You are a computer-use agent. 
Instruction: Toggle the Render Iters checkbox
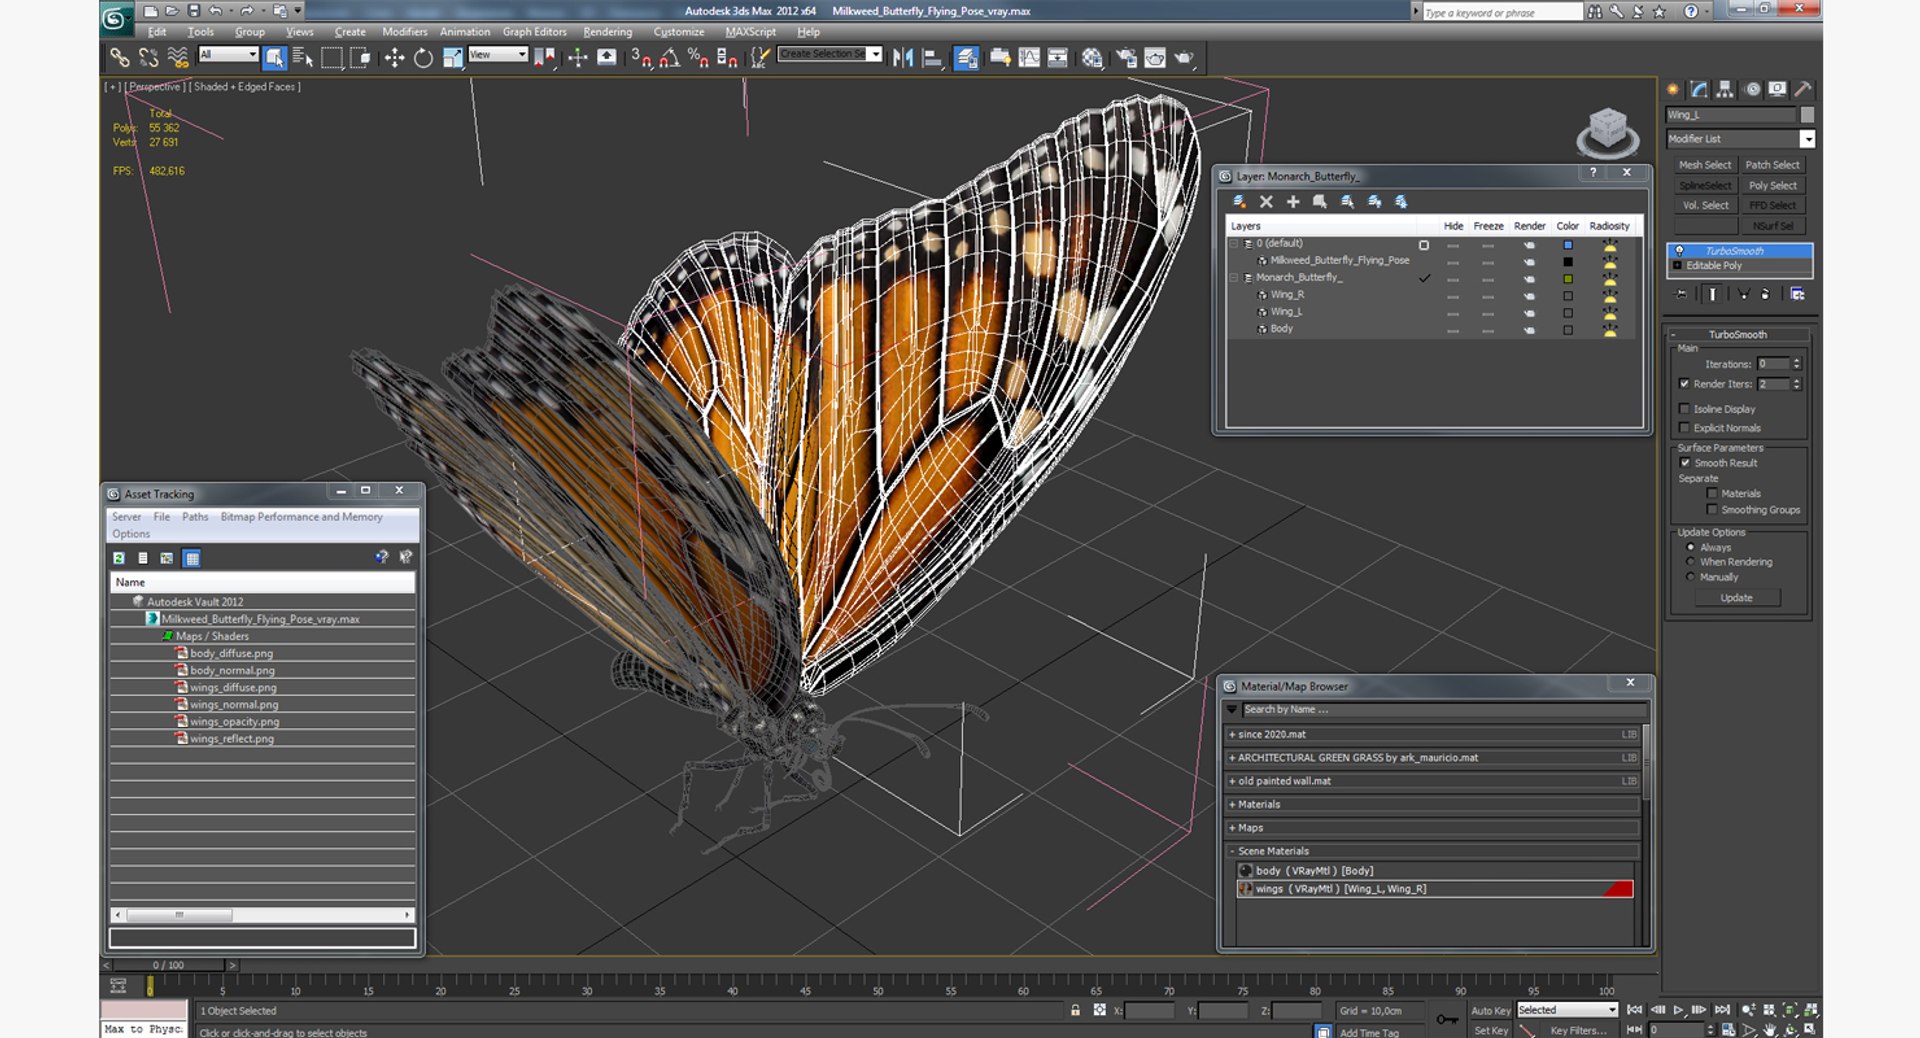[1685, 384]
